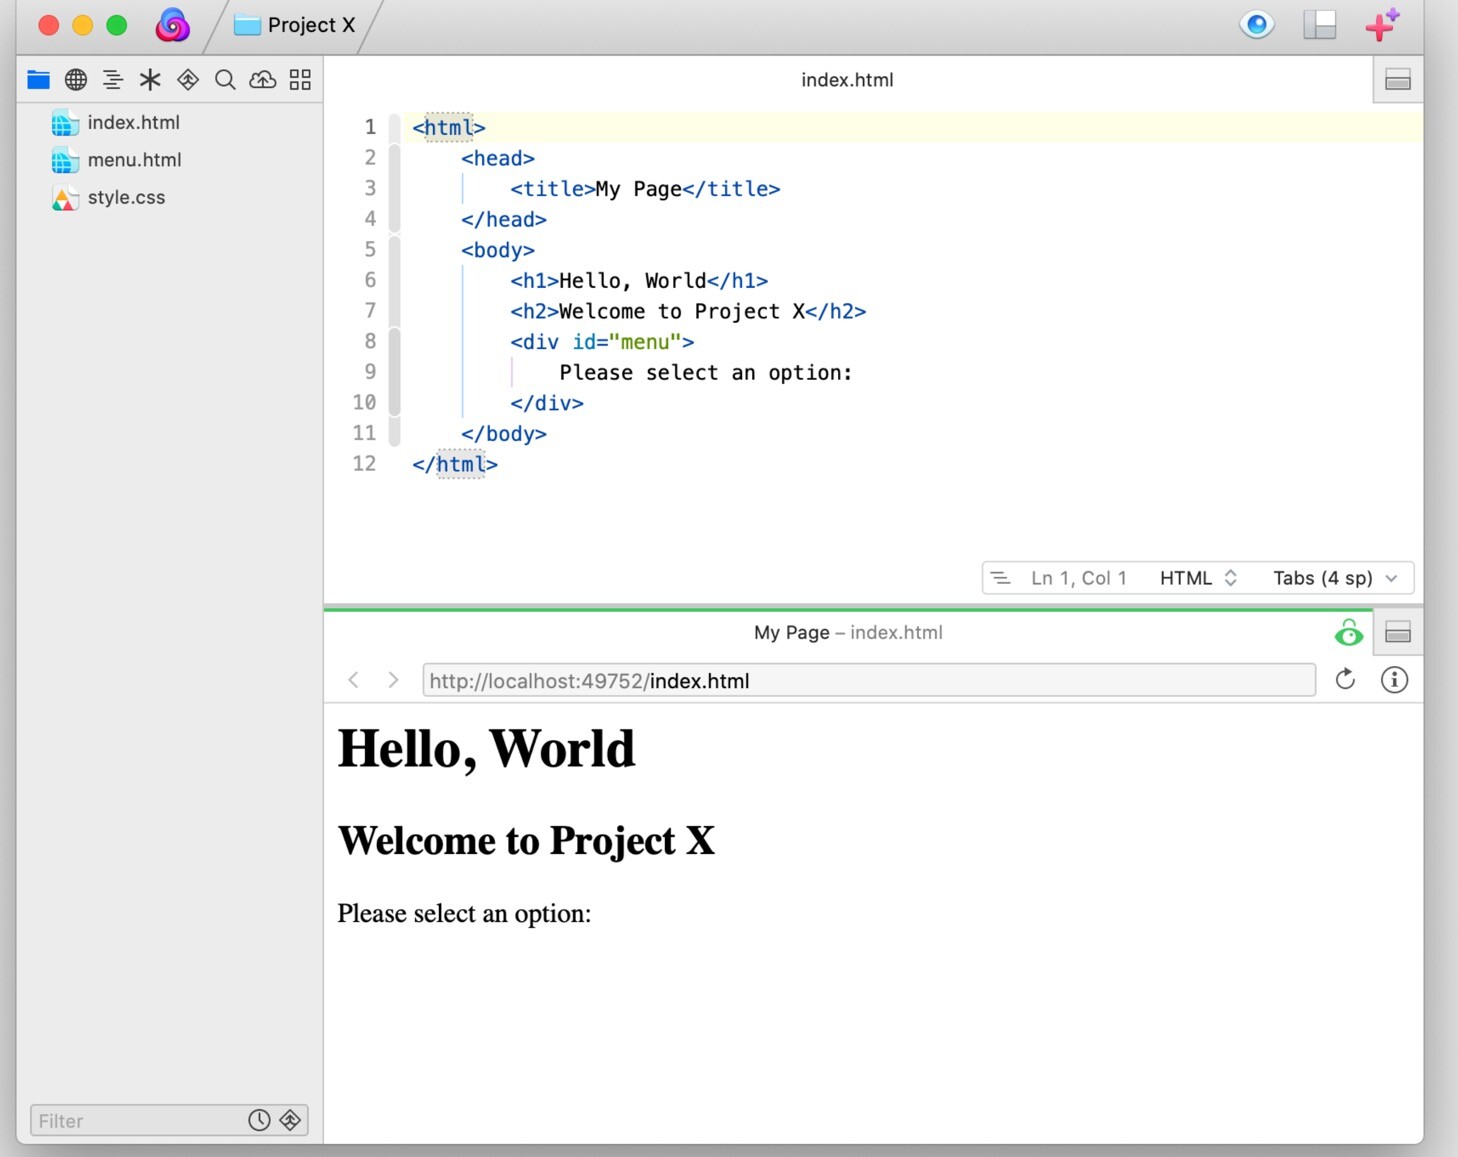
Task: Switch to the Project X tab
Action: tap(295, 25)
